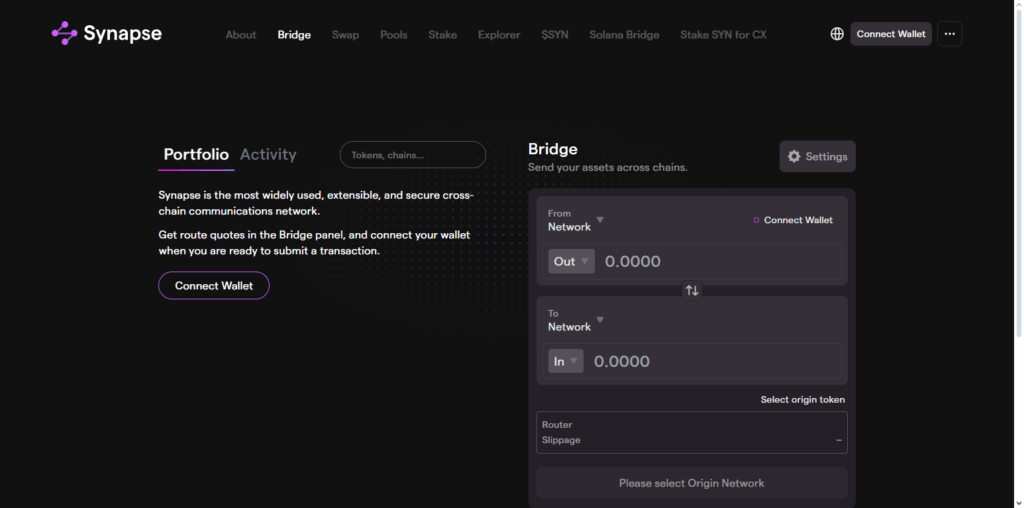This screenshot has height=508, width=1024.
Task: Switch to the Portfolio tab
Action: coord(196,155)
